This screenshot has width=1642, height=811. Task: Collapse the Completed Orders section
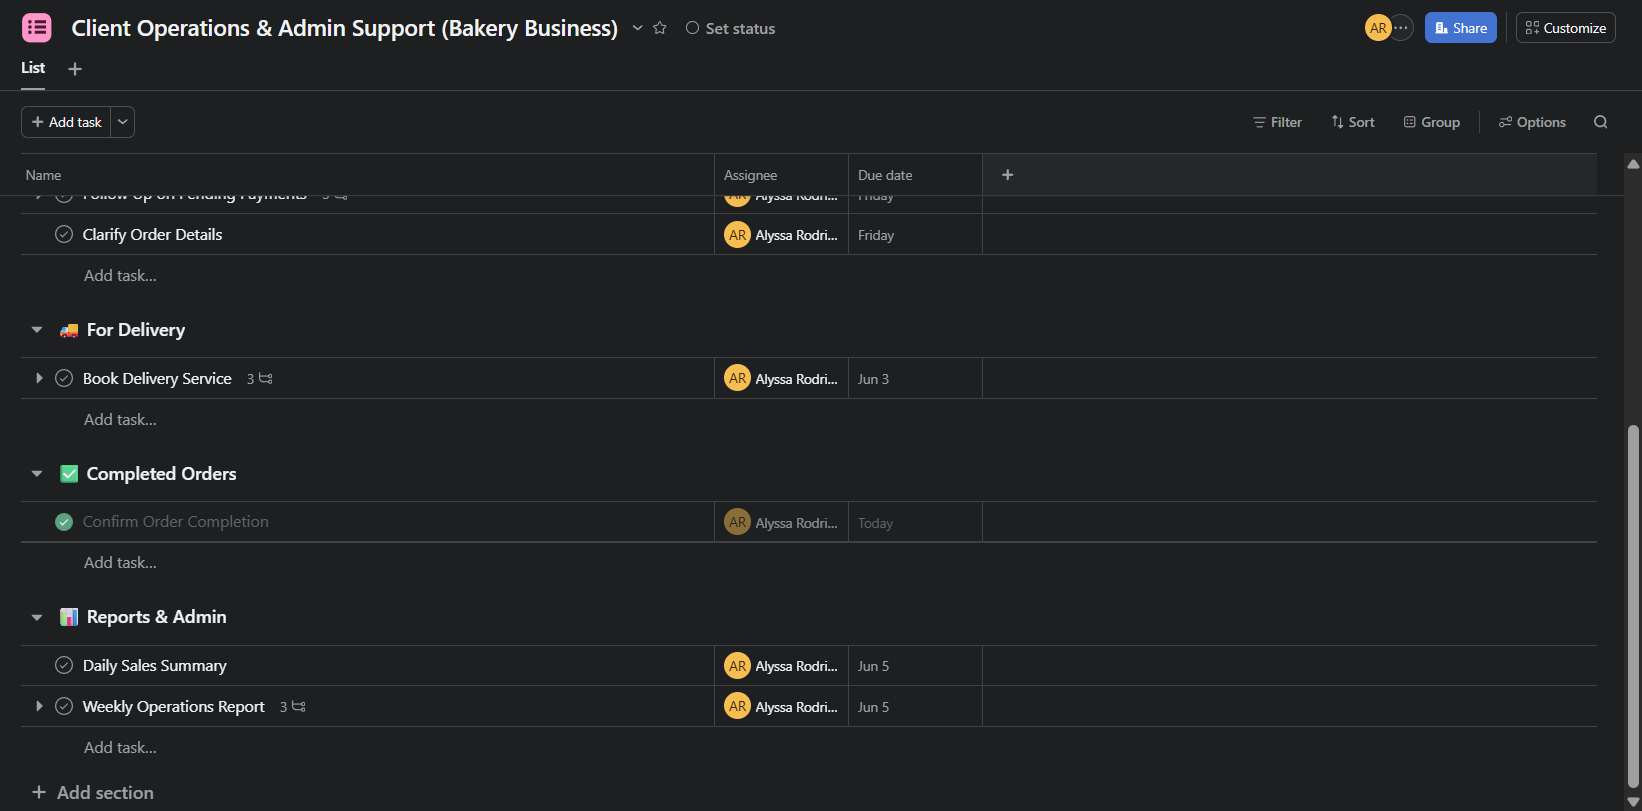[37, 474]
